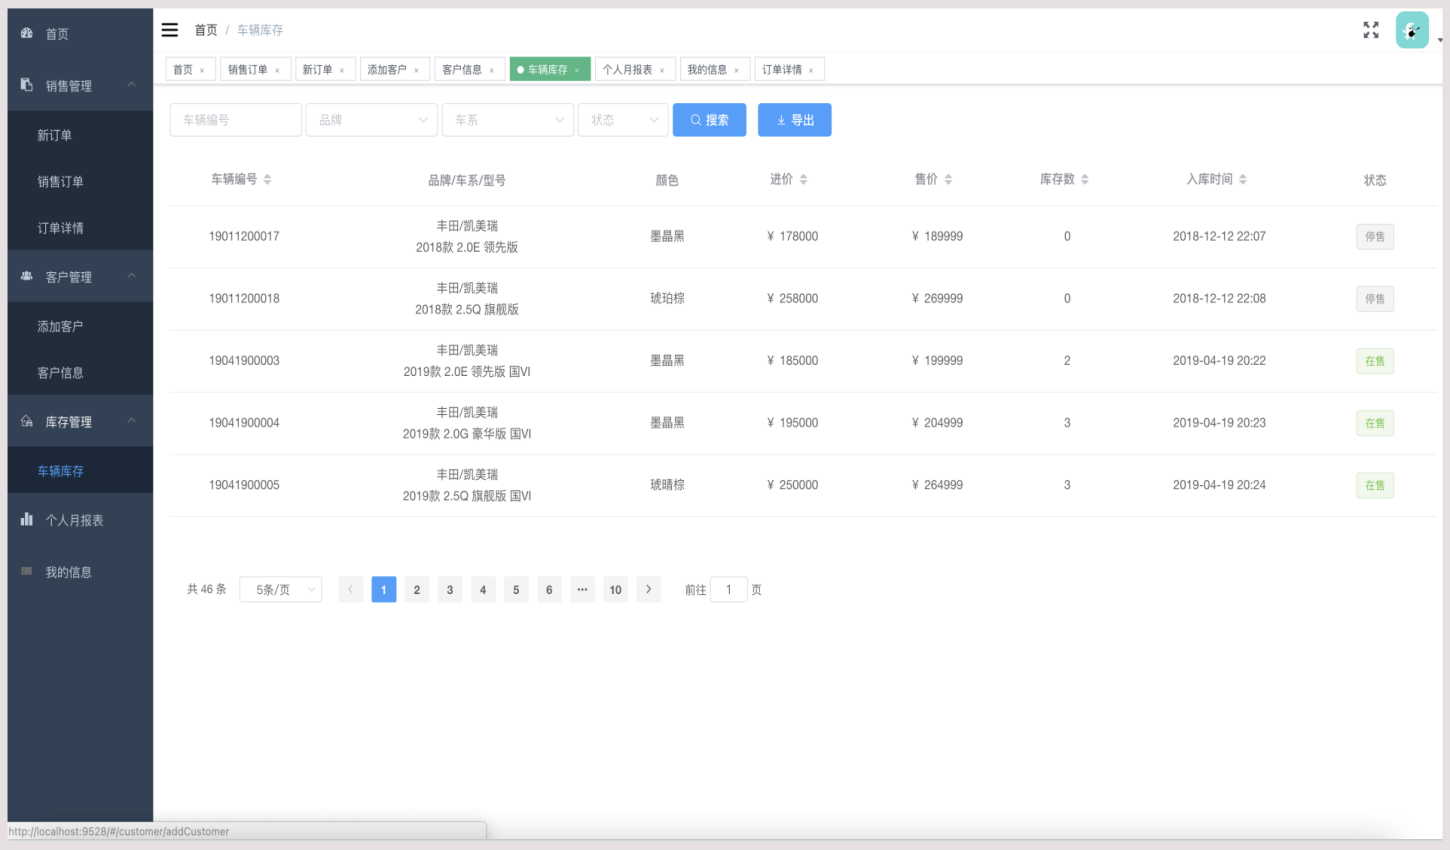This screenshot has height=850, width=1450.
Task: Click the previous page arrow
Action: point(351,589)
